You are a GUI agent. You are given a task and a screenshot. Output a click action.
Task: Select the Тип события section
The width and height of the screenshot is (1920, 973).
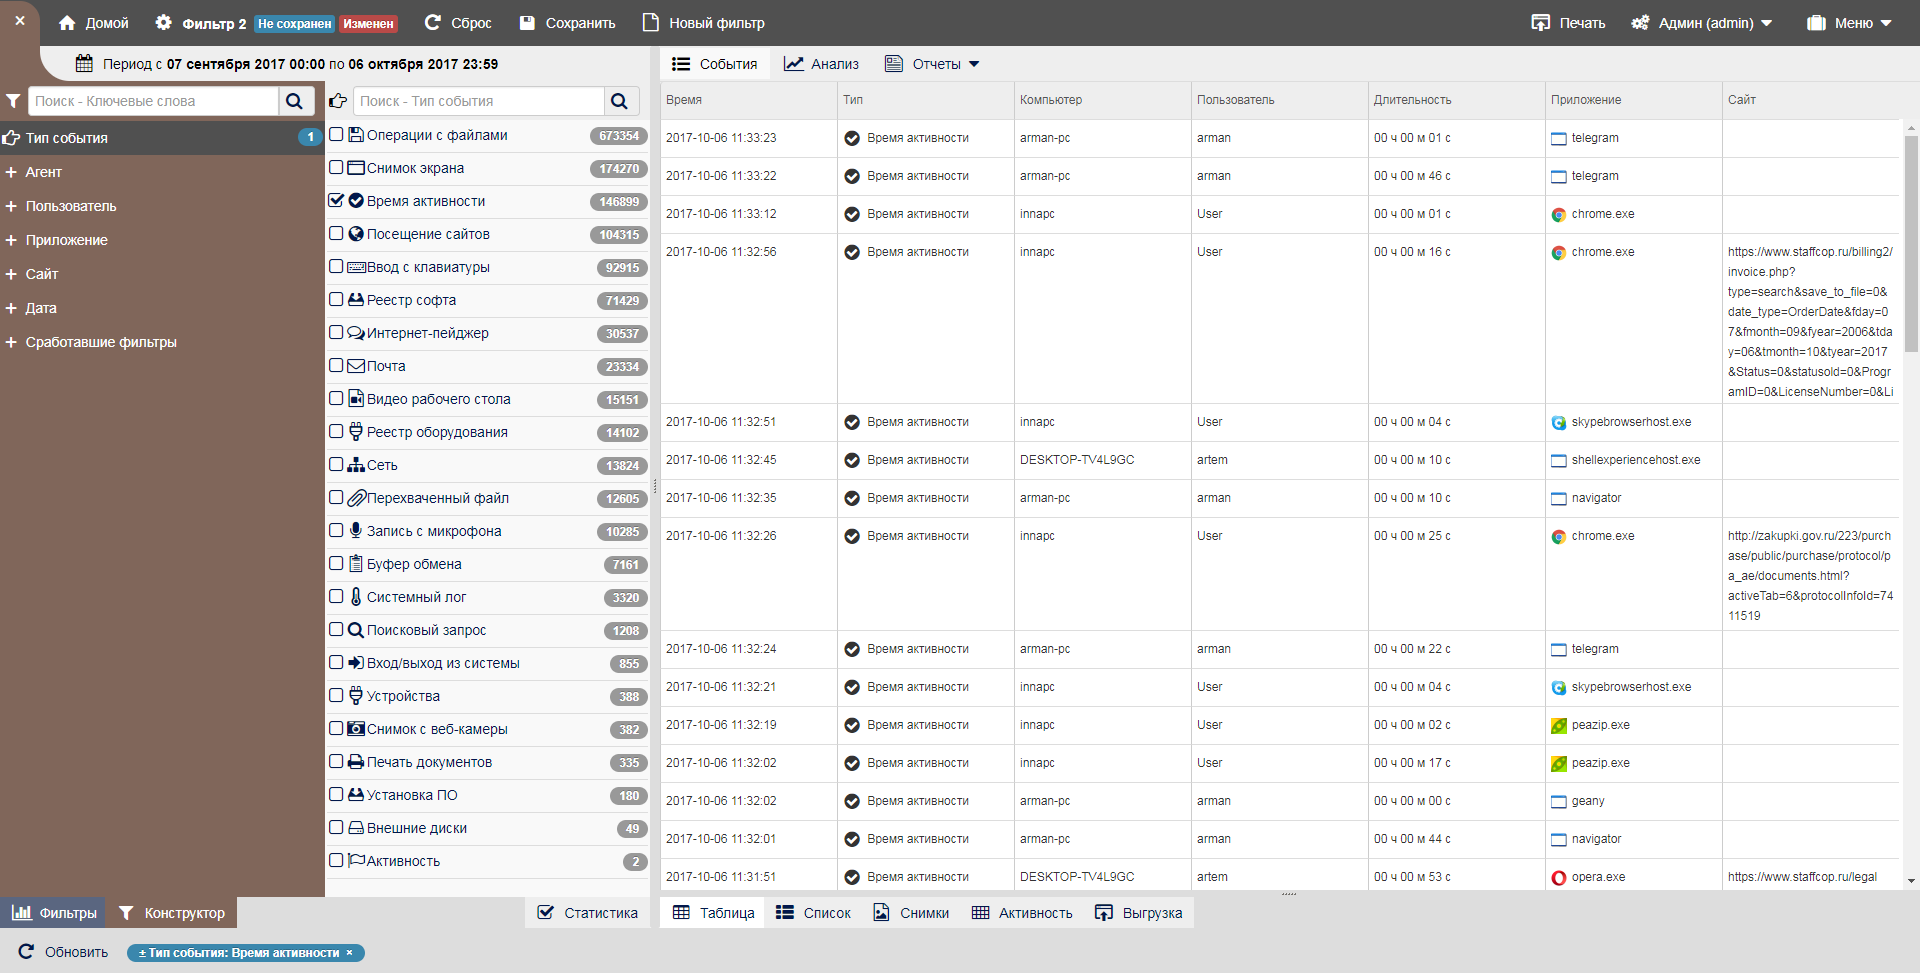162,138
